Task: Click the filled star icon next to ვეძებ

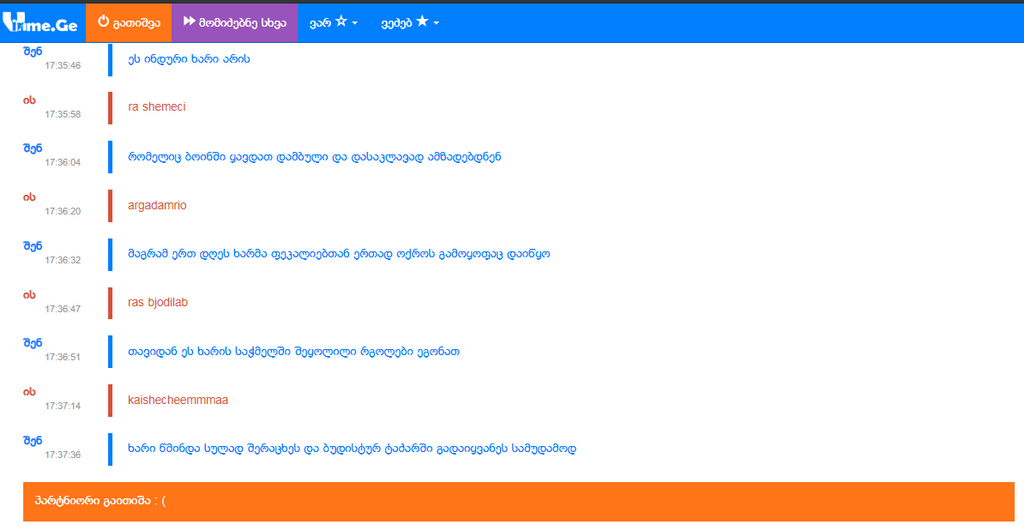Action: point(422,22)
